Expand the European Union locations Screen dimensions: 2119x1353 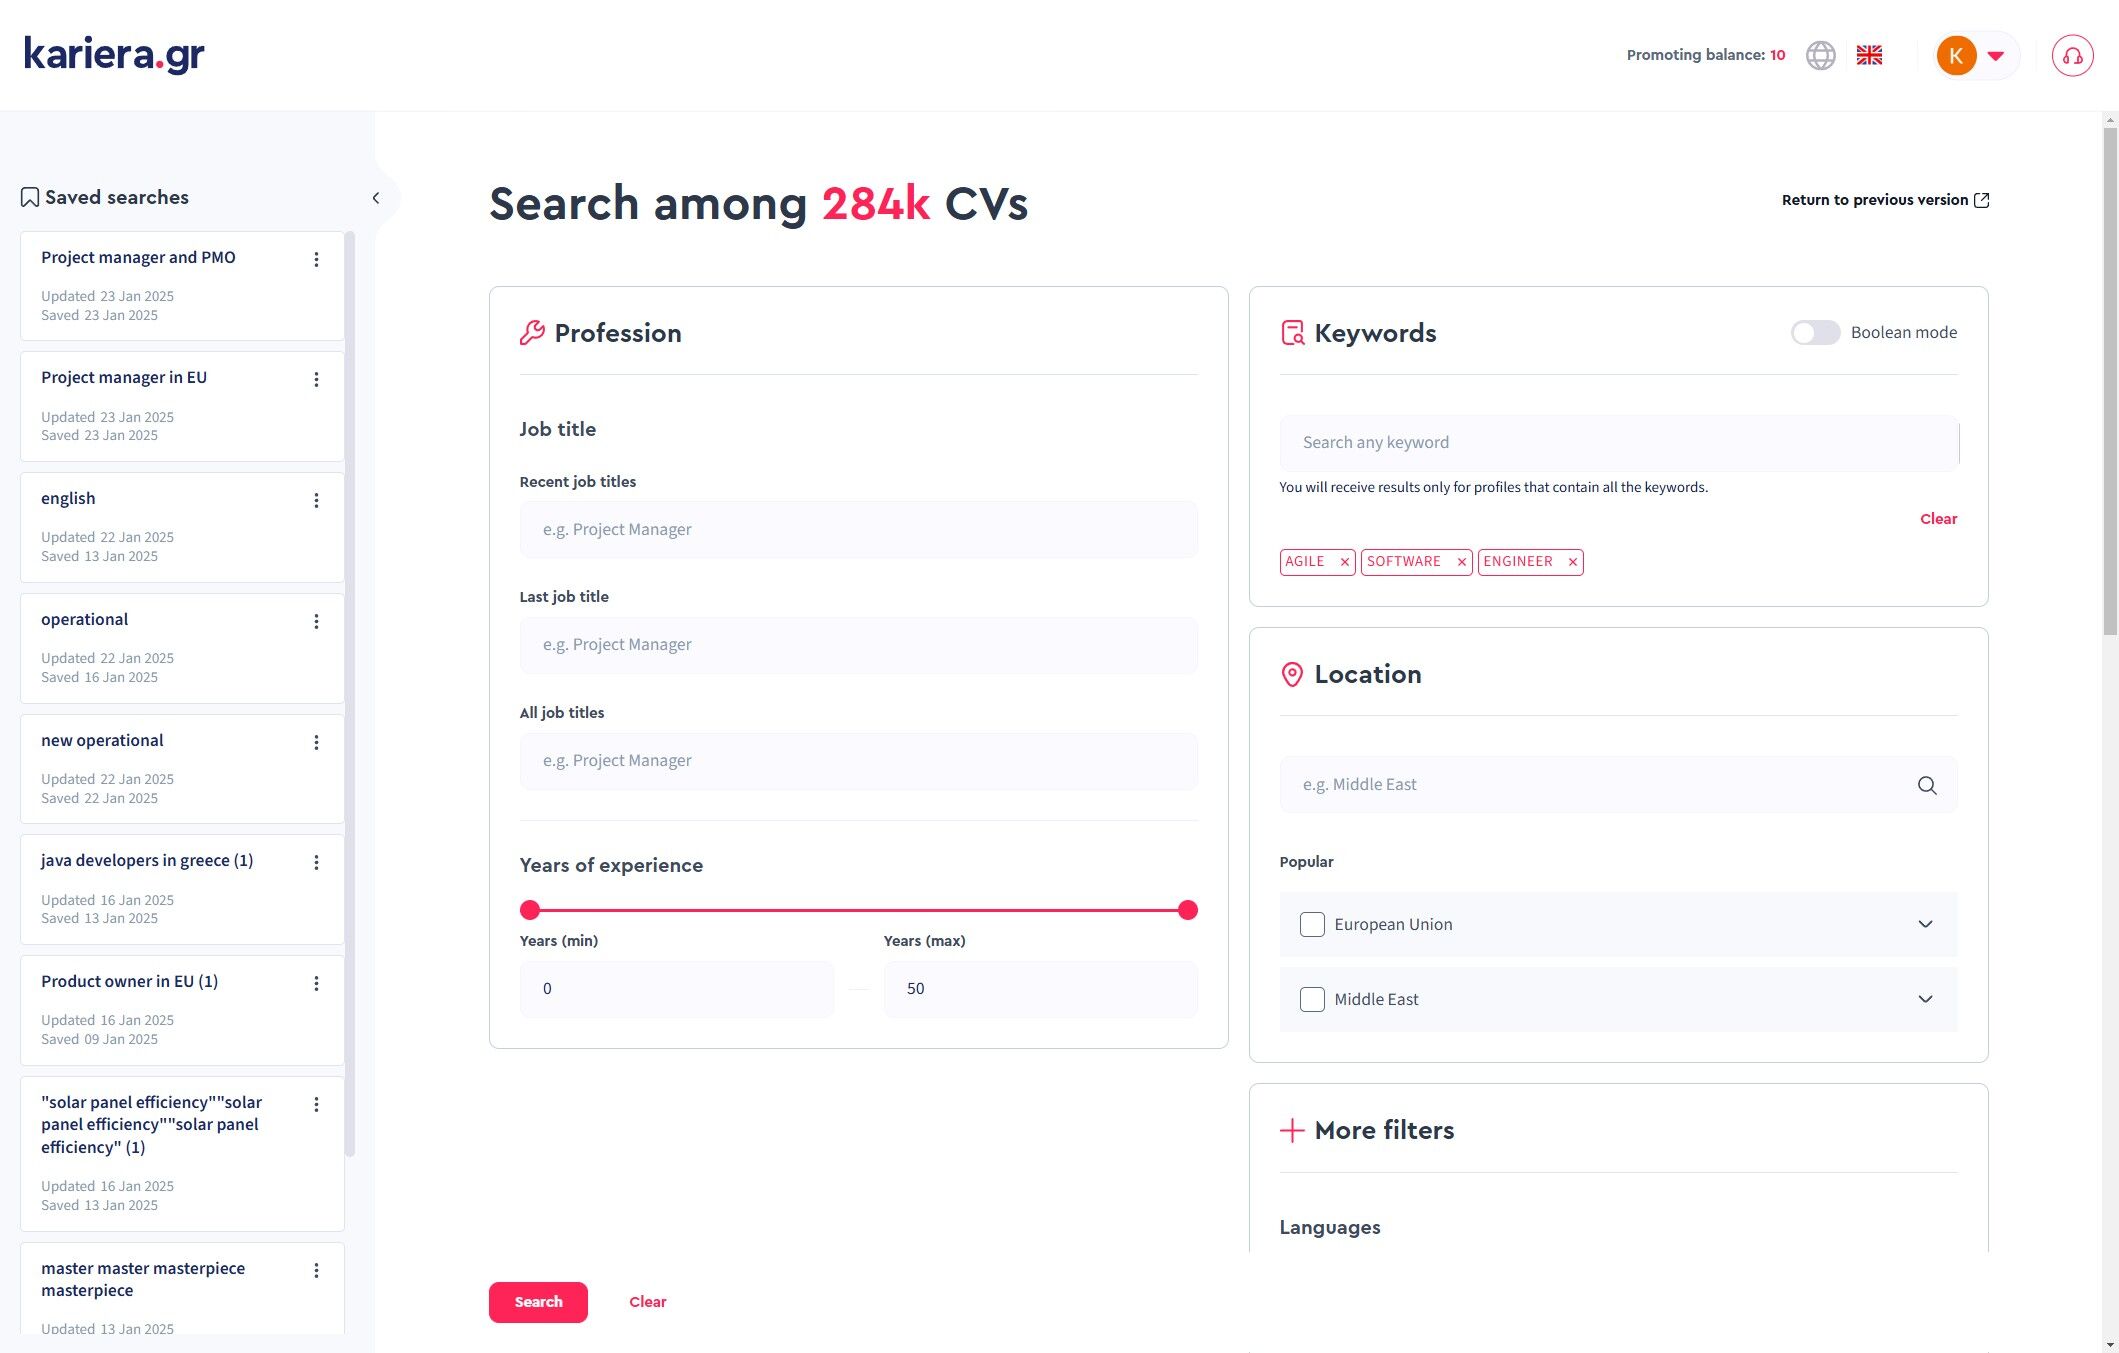(x=1925, y=924)
